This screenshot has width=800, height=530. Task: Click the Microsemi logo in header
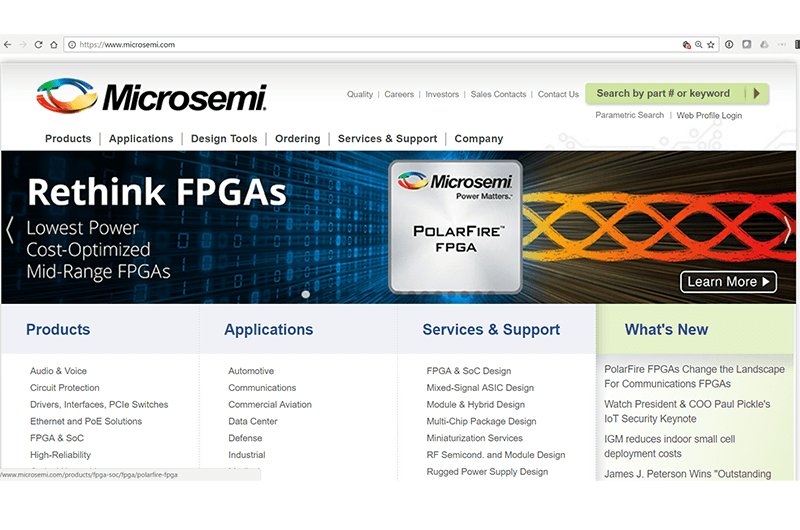pos(152,96)
